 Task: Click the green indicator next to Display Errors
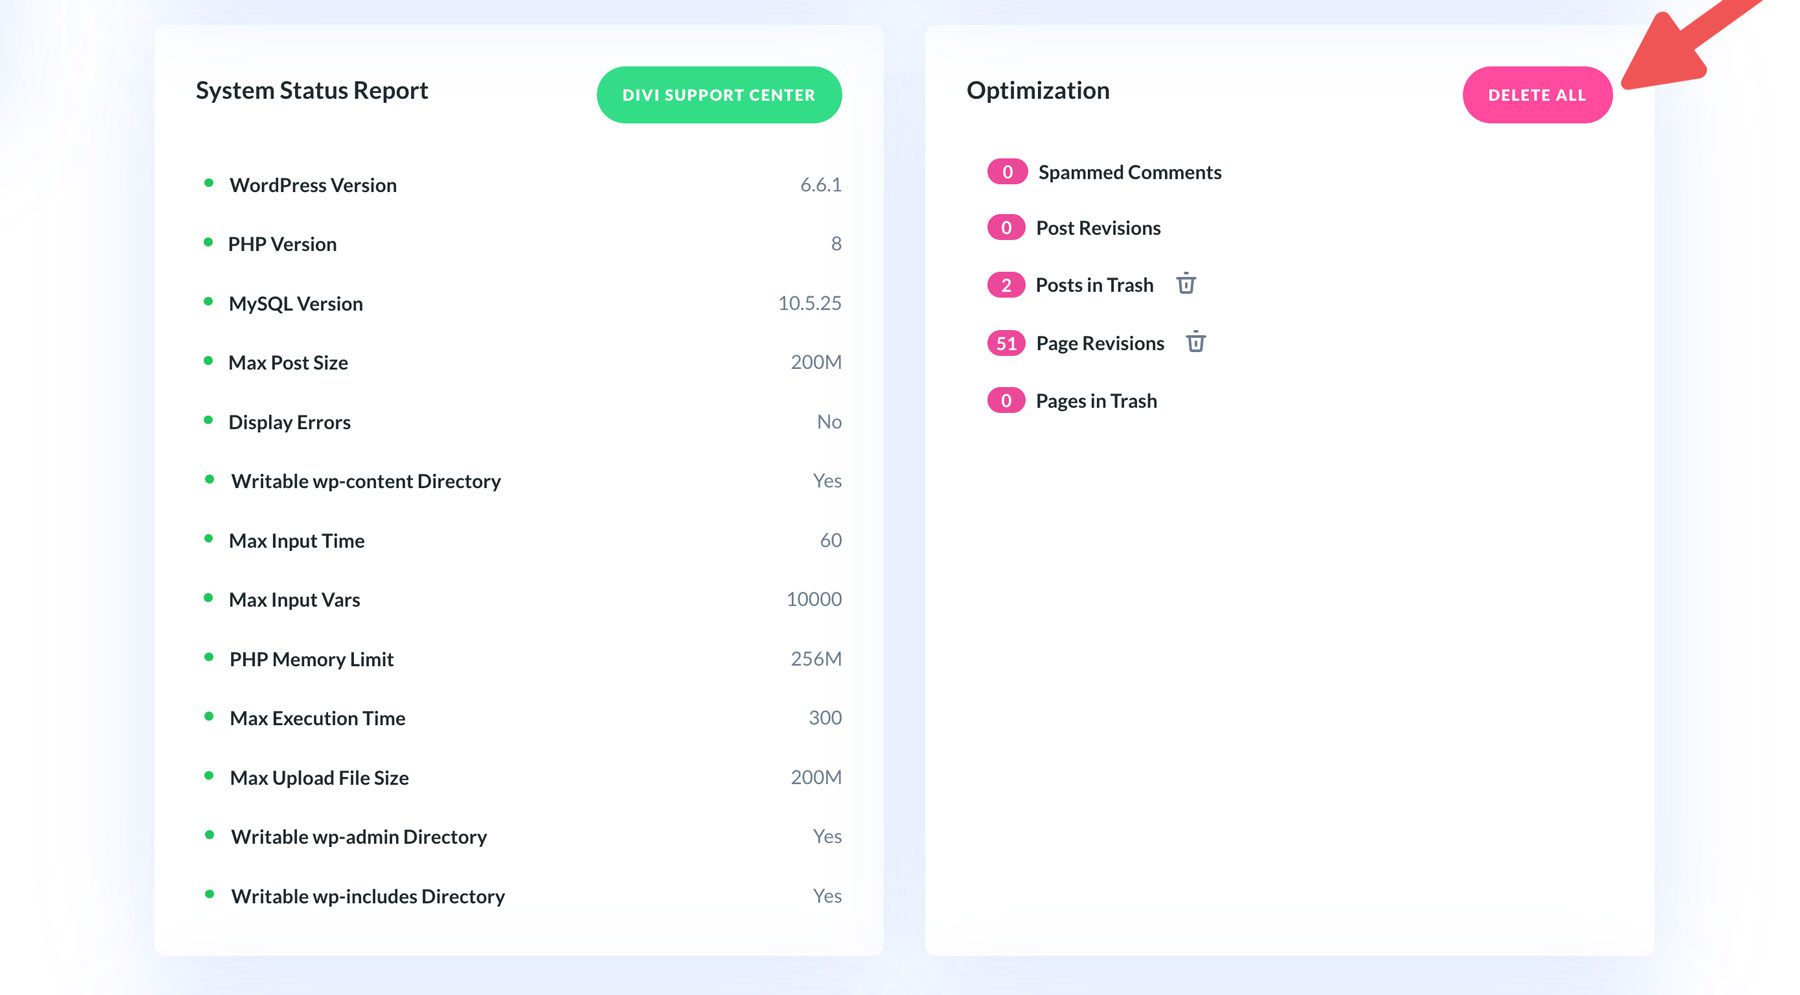coord(209,420)
